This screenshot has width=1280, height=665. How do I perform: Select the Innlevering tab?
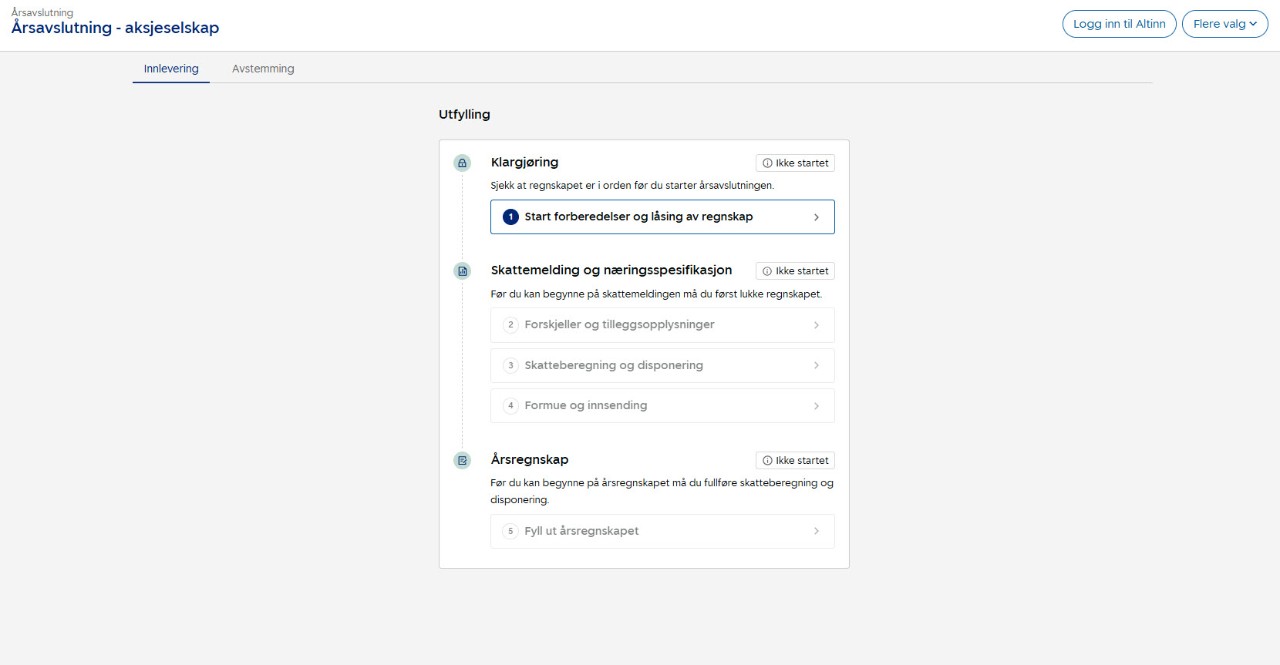coord(171,69)
